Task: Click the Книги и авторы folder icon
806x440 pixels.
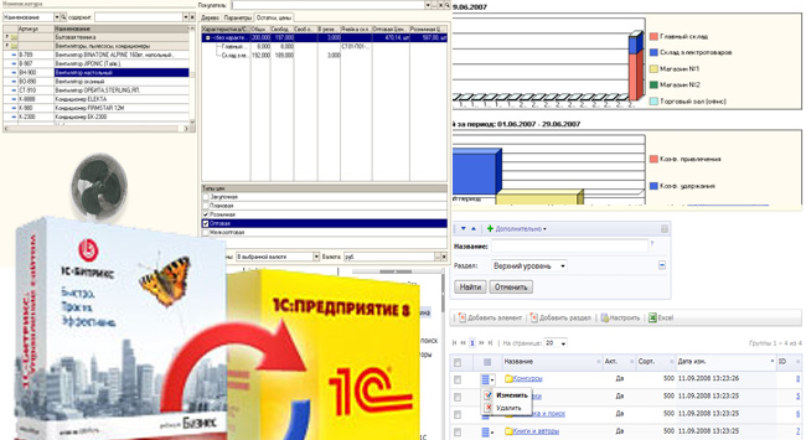Action: click(509, 431)
